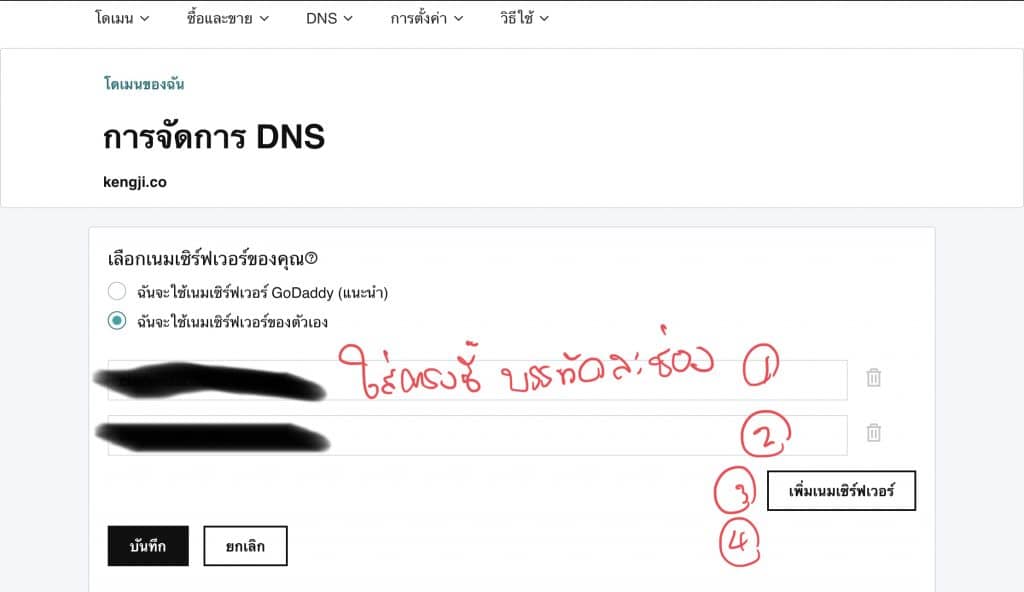Viewport: 1024px width, 592px height.
Task: Select the ฉันจะใช้เนมเซิร์ฟเวอร์ของตัวเอง radio option
Action: tap(117, 321)
